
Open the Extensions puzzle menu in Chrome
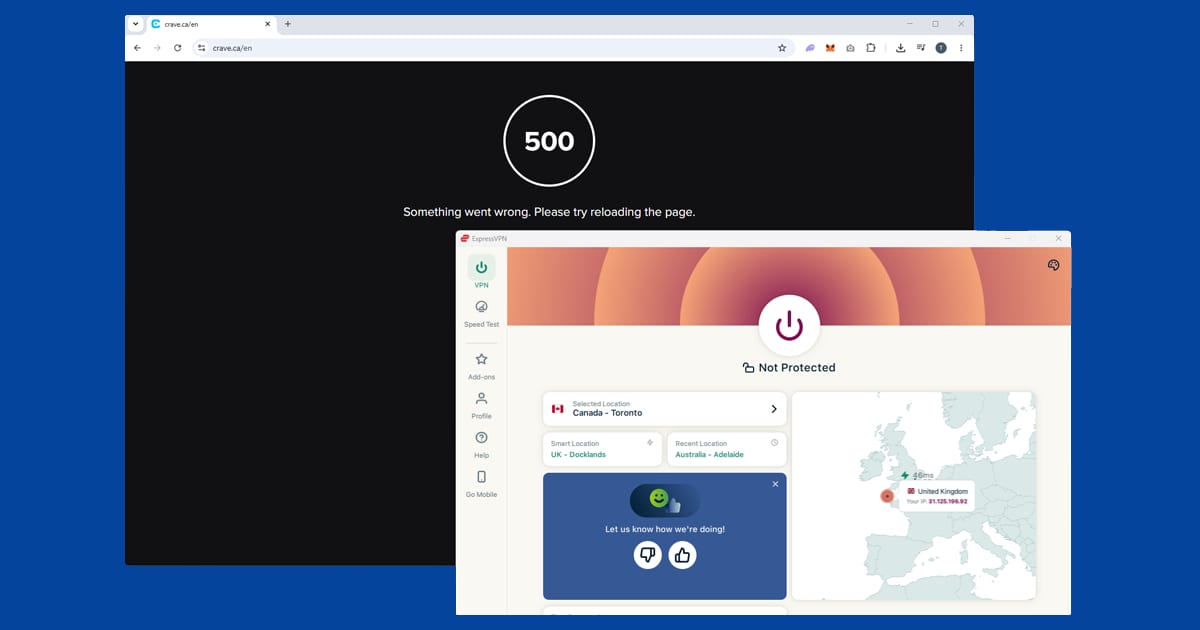point(871,48)
